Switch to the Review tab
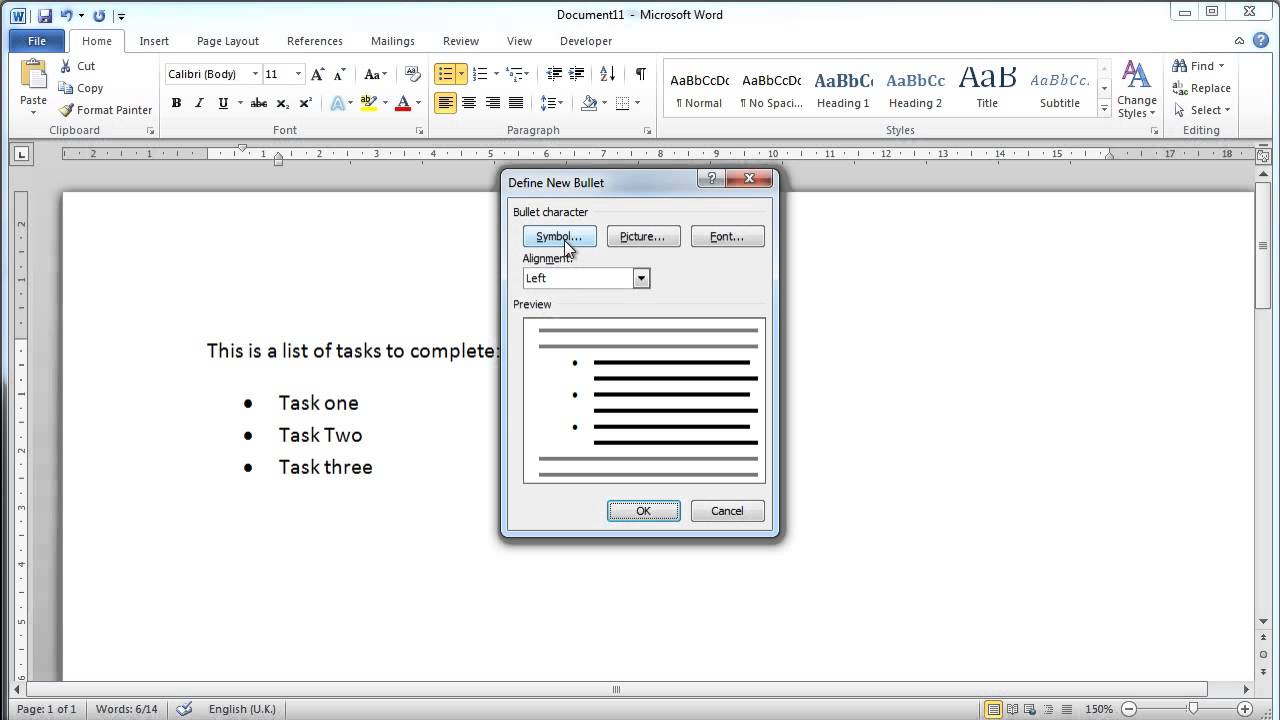 tap(461, 41)
